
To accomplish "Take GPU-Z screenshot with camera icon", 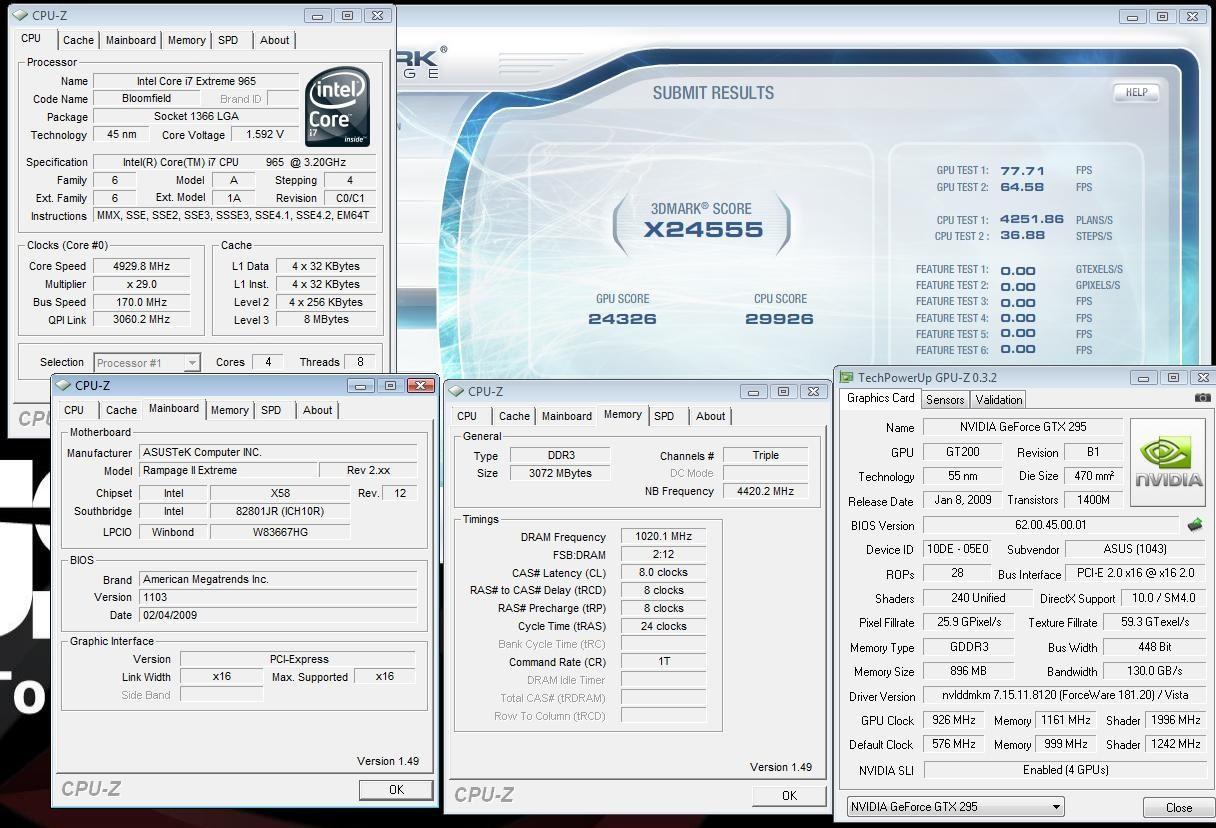I will pos(1203,398).
